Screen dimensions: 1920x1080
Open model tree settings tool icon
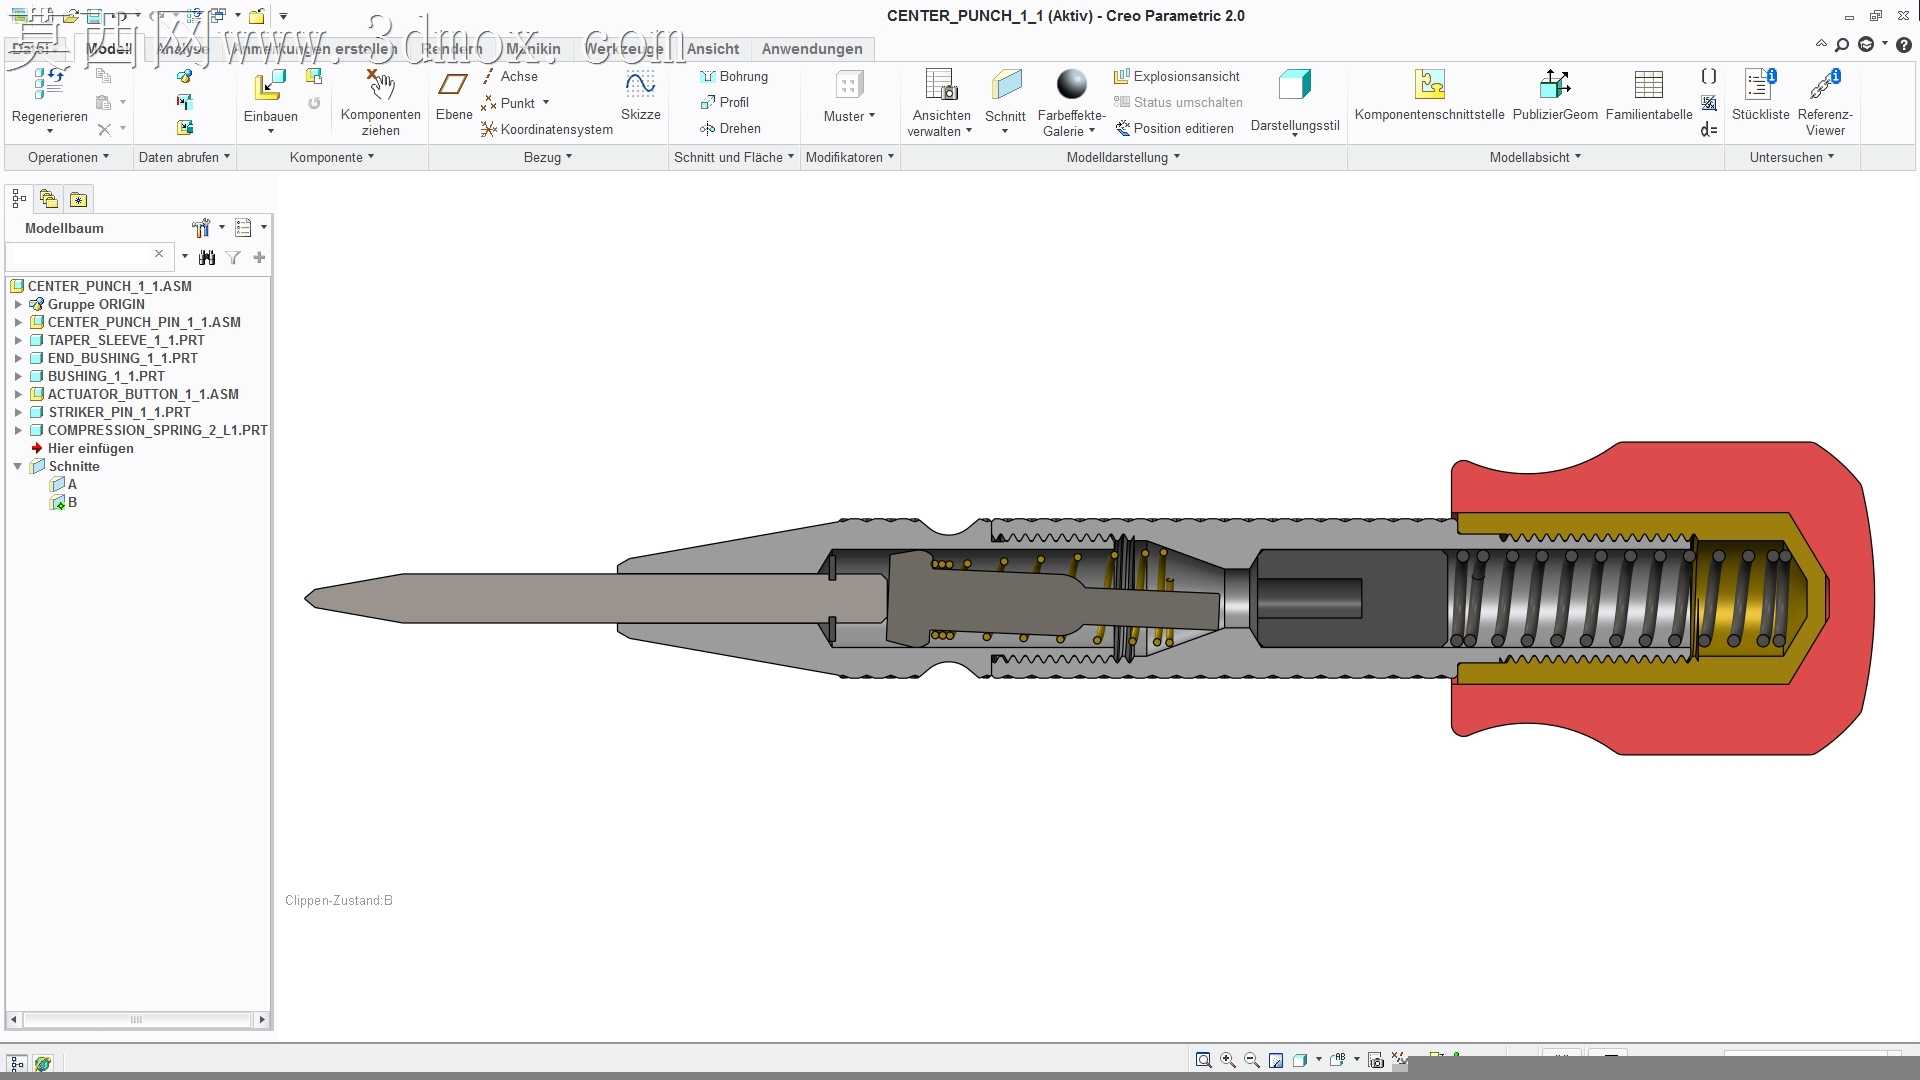(x=201, y=228)
